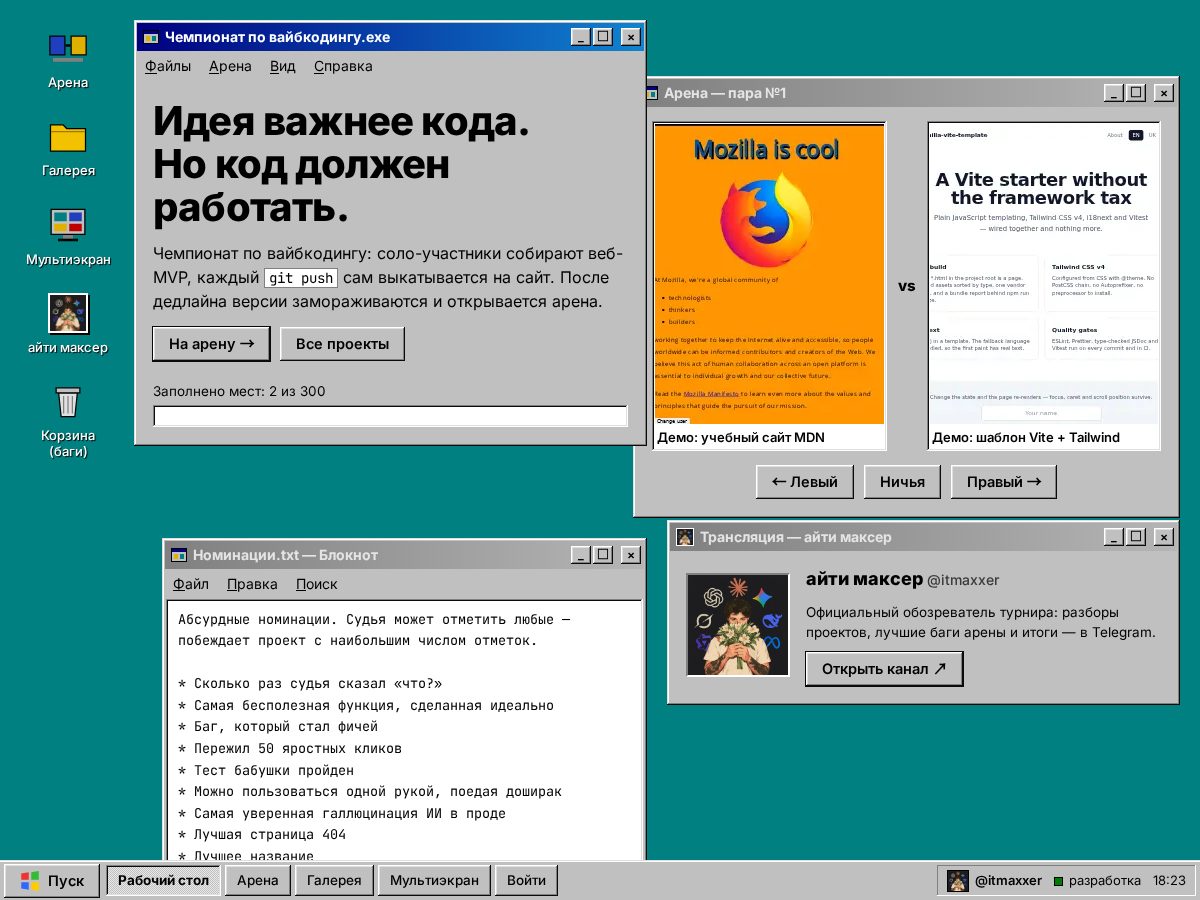This screenshot has height=900, width=1200.
Task: Click the line «Баг, который стал фичей»
Action: click(x=278, y=727)
